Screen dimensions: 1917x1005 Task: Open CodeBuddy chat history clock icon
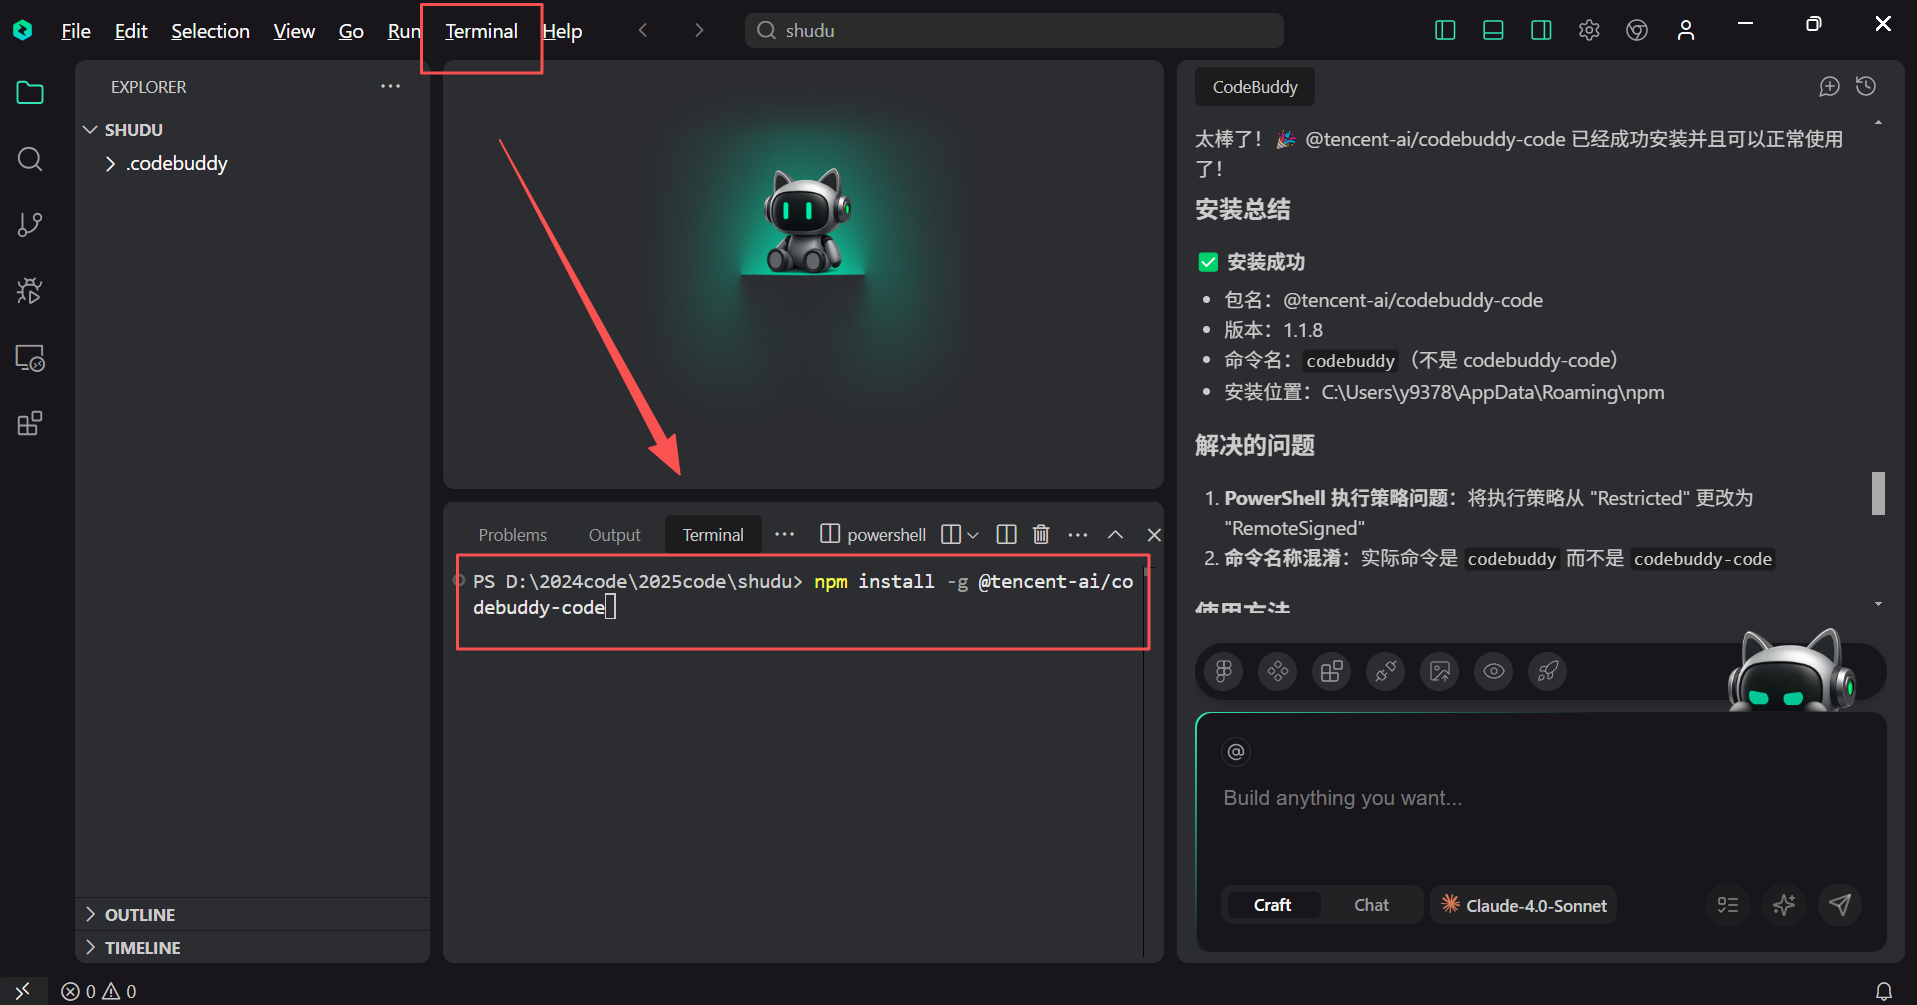1866,87
